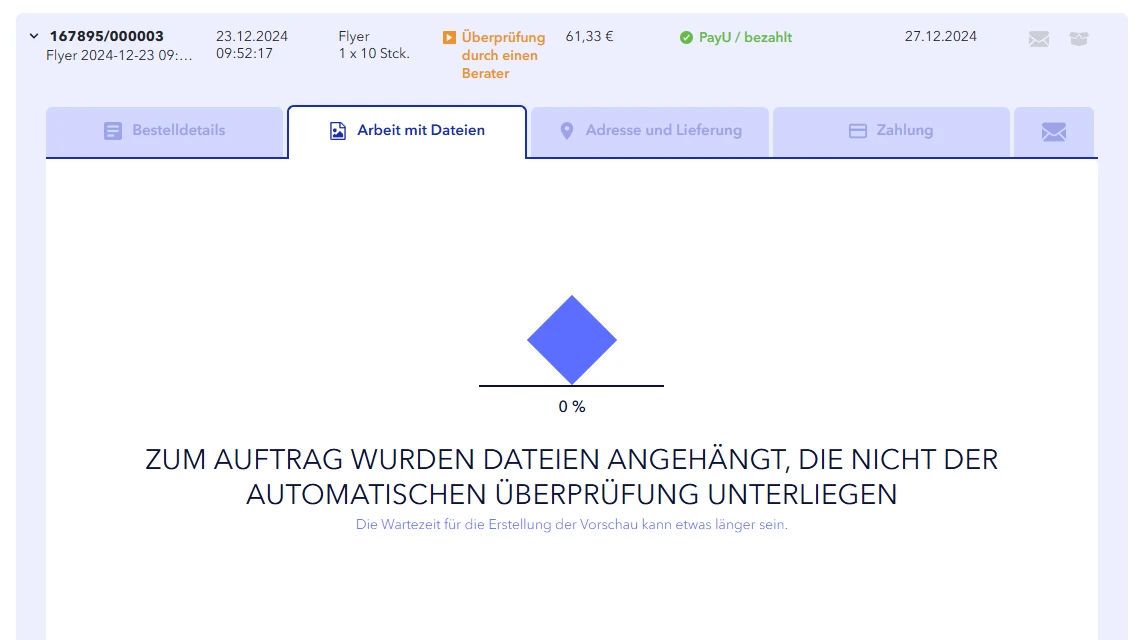Image resolution: width=1140 pixels, height=640 pixels.
Task: Open the Zahlung tab
Action: [x=891, y=132]
